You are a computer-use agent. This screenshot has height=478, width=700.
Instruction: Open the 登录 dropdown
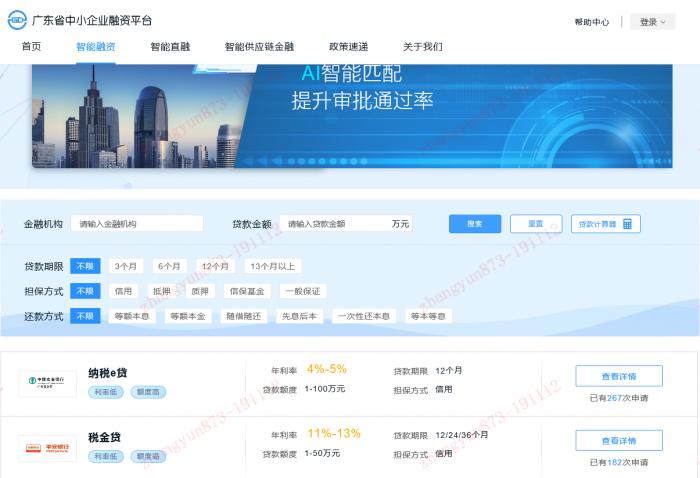coord(652,22)
